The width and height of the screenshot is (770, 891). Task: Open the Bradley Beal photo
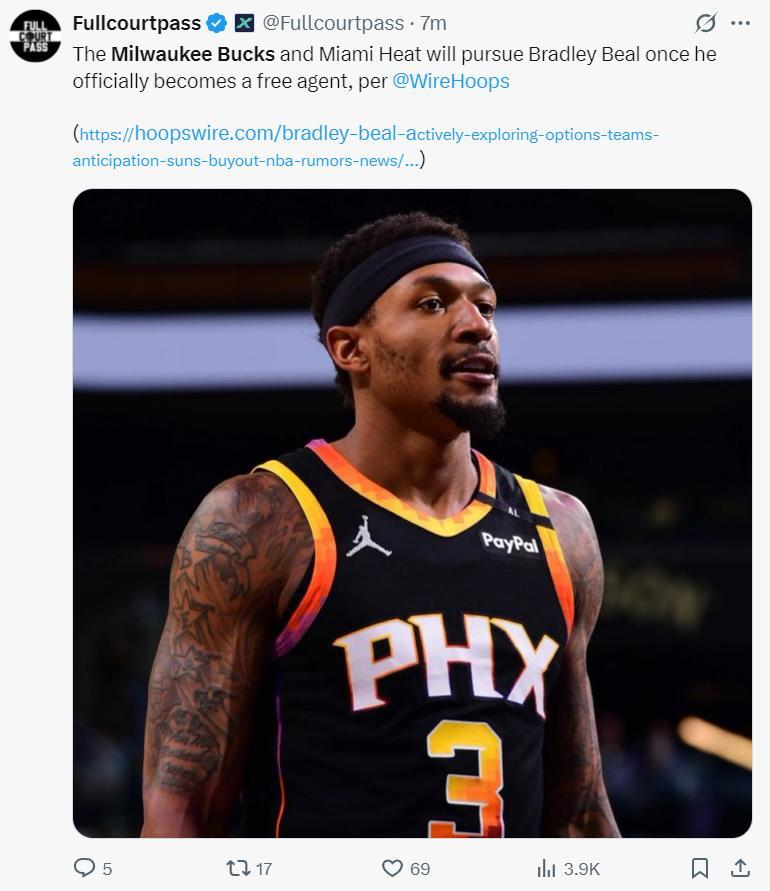click(412, 513)
